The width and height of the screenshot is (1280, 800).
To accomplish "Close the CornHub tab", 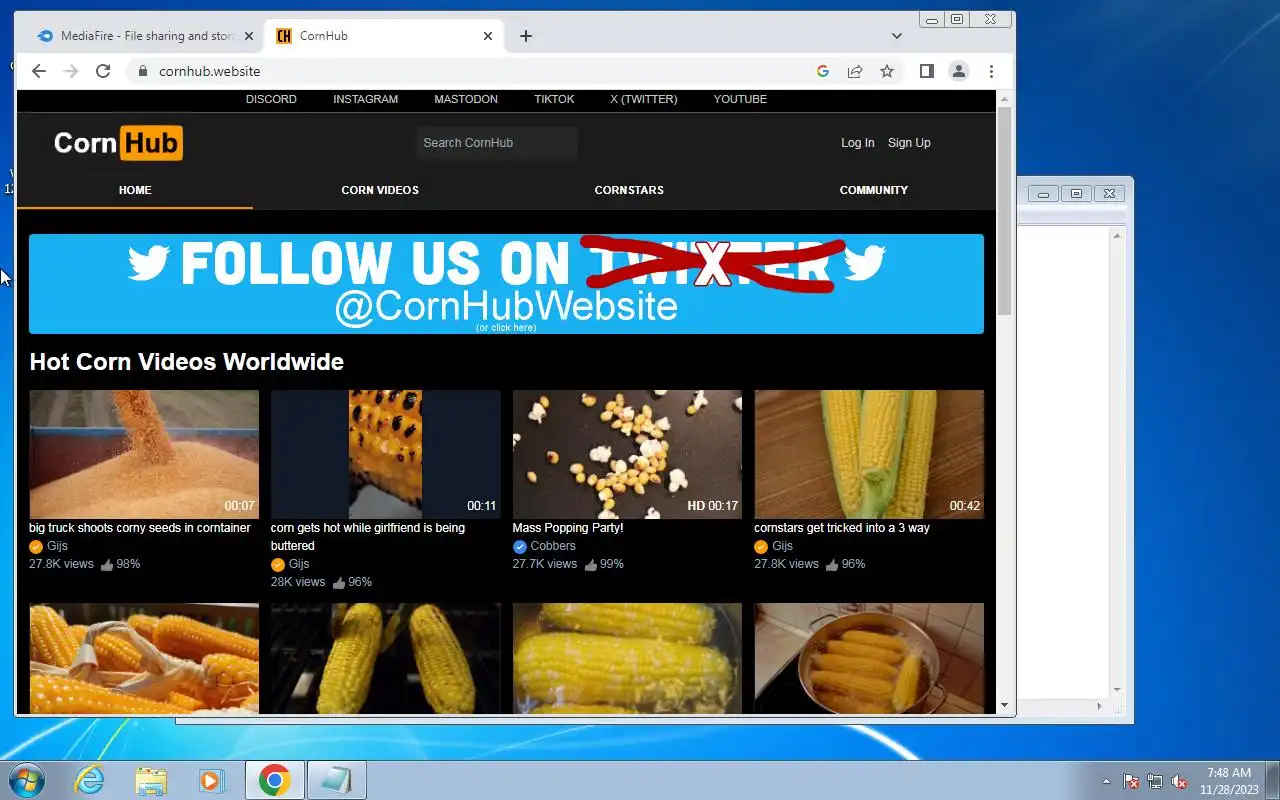I will (x=488, y=36).
